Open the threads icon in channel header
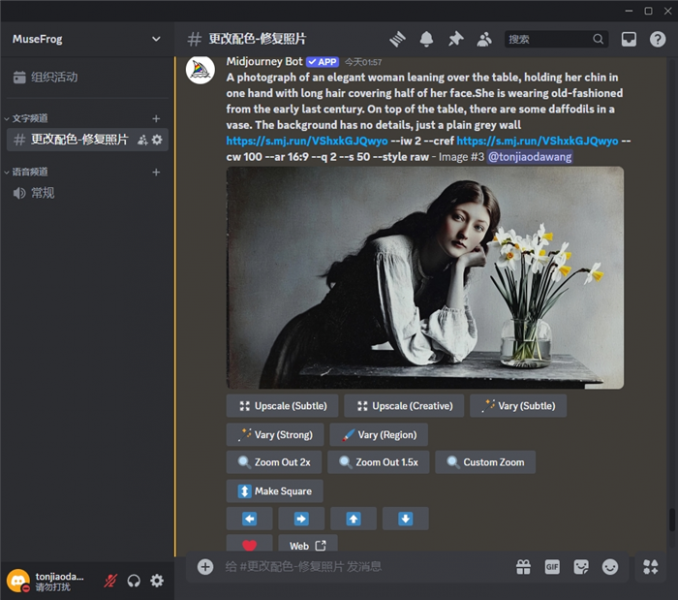This screenshot has width=678, height=600. click(397, 39)
